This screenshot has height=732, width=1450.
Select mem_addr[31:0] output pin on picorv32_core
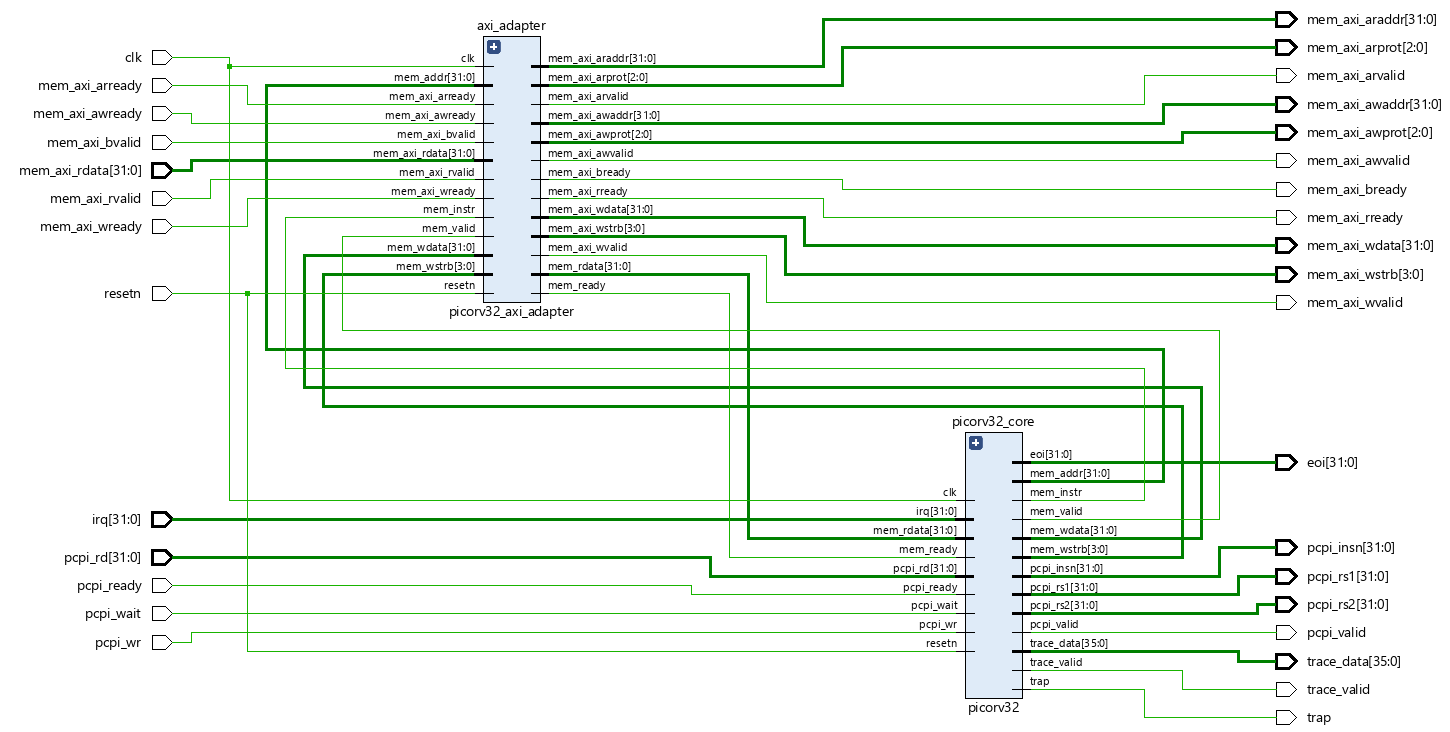[x=1070, y=473]
